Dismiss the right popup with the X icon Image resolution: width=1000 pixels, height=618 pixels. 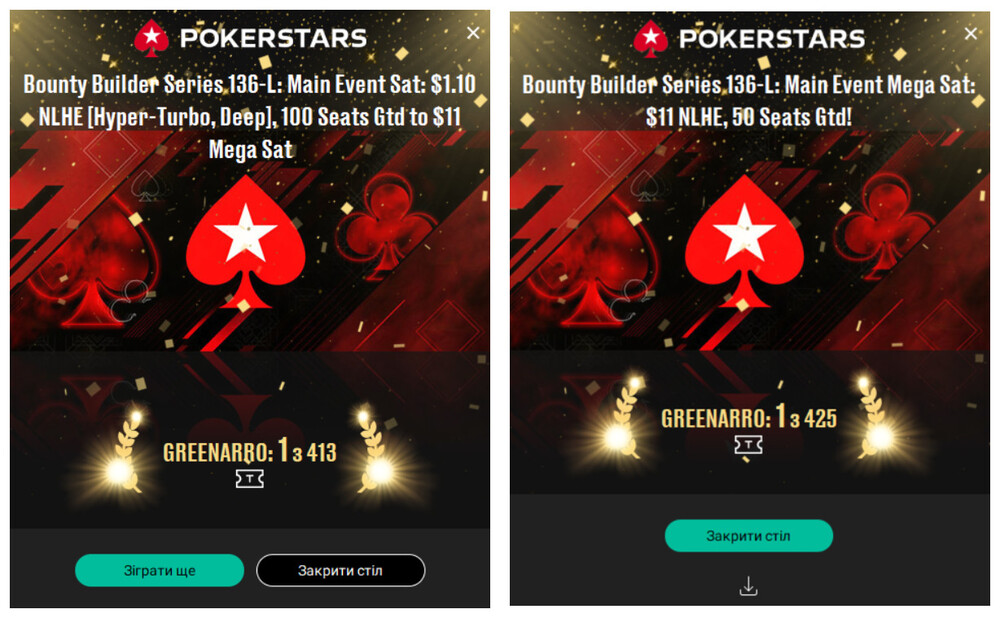(971, 33)
